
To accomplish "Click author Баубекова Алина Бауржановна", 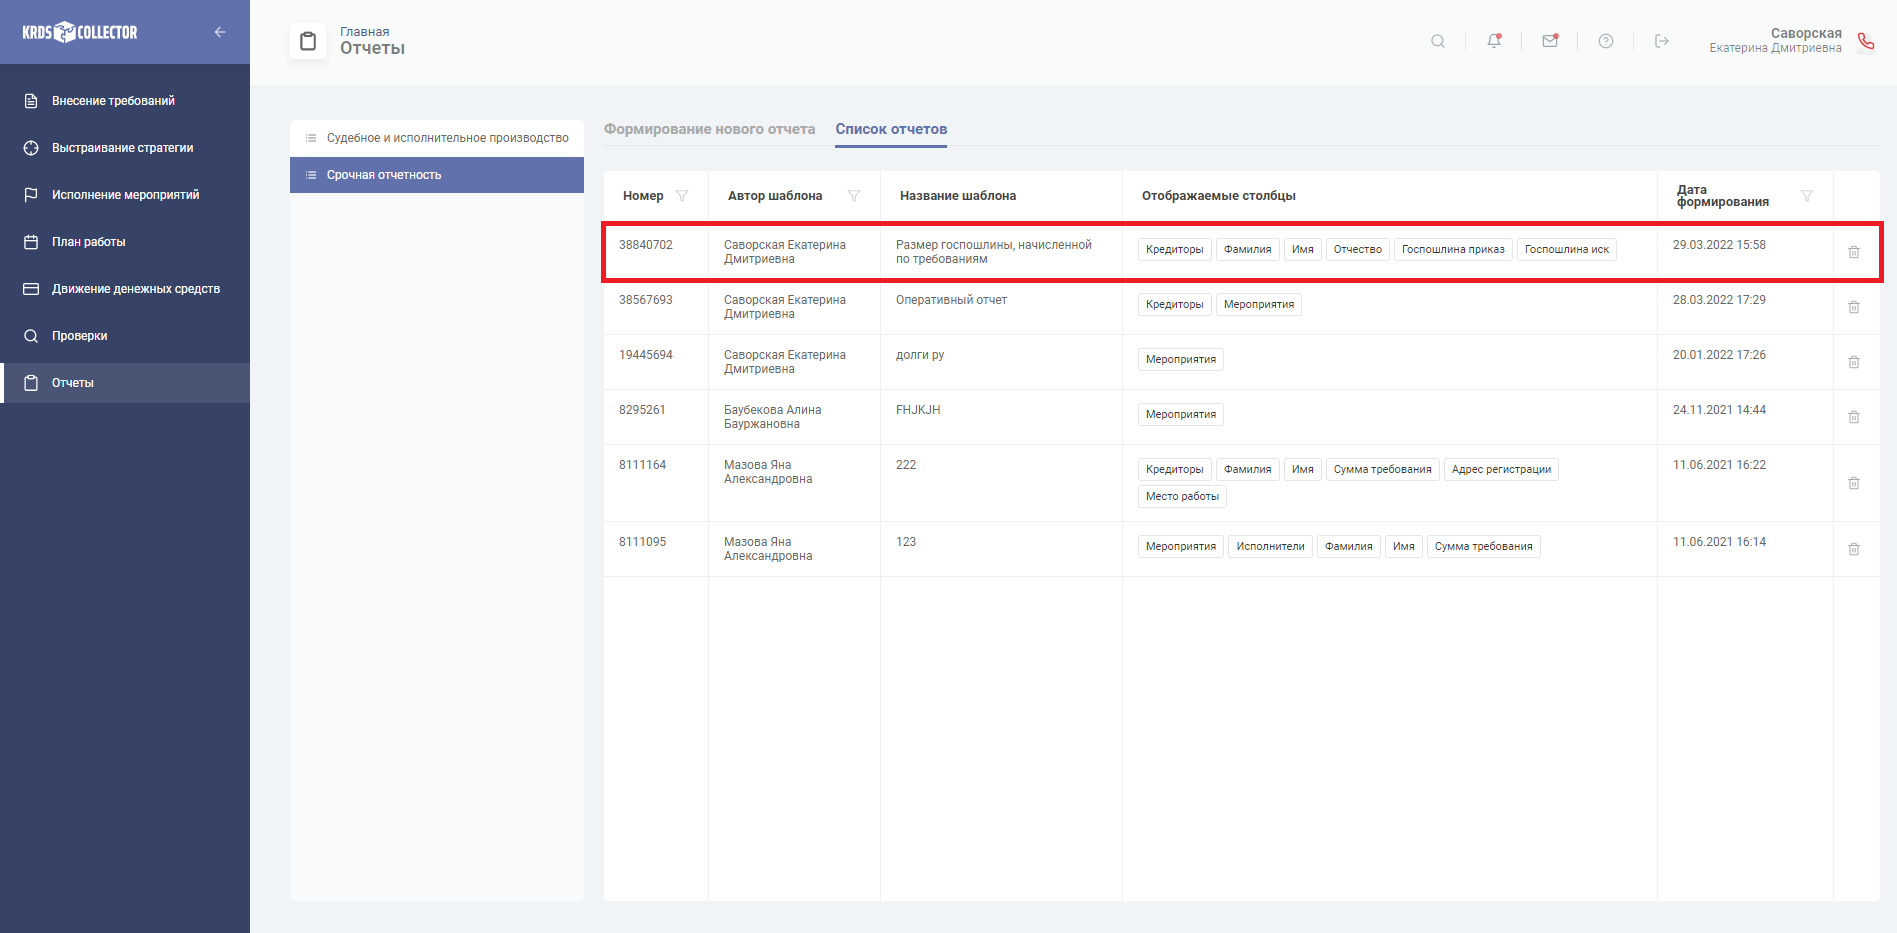I will pyautogui.click(x=773, y=417).
